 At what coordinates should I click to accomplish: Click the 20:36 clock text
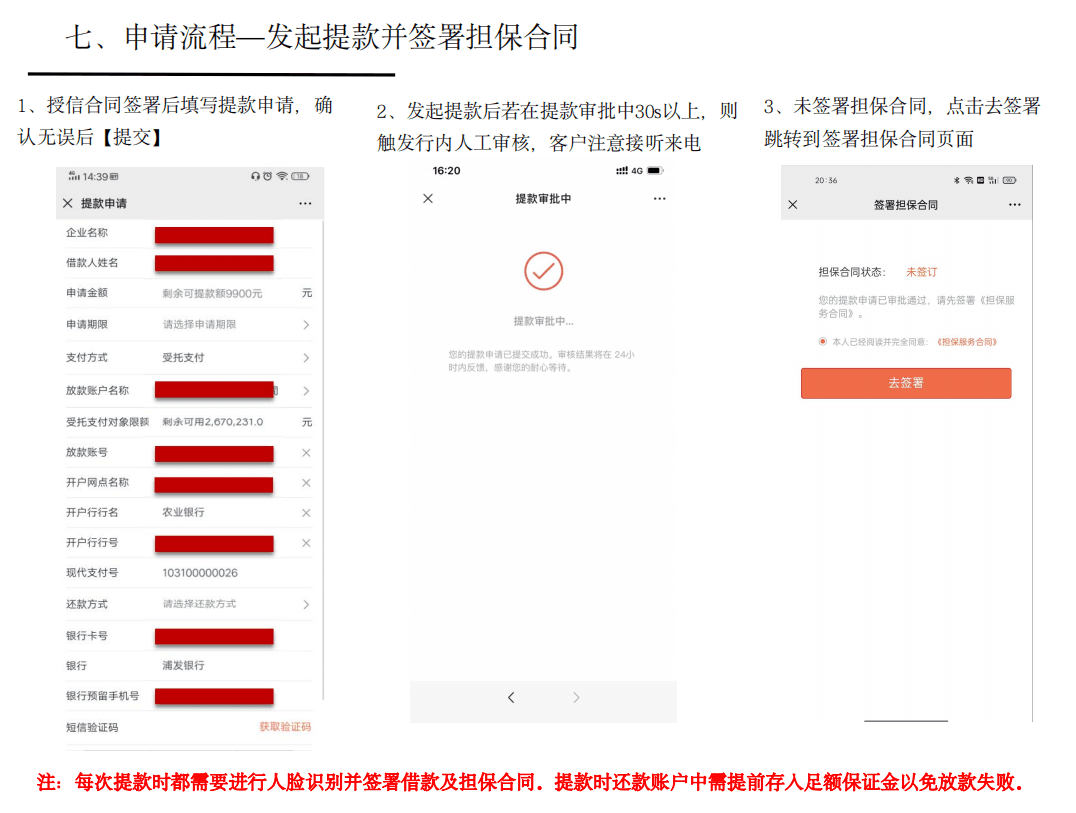[826, 180]
